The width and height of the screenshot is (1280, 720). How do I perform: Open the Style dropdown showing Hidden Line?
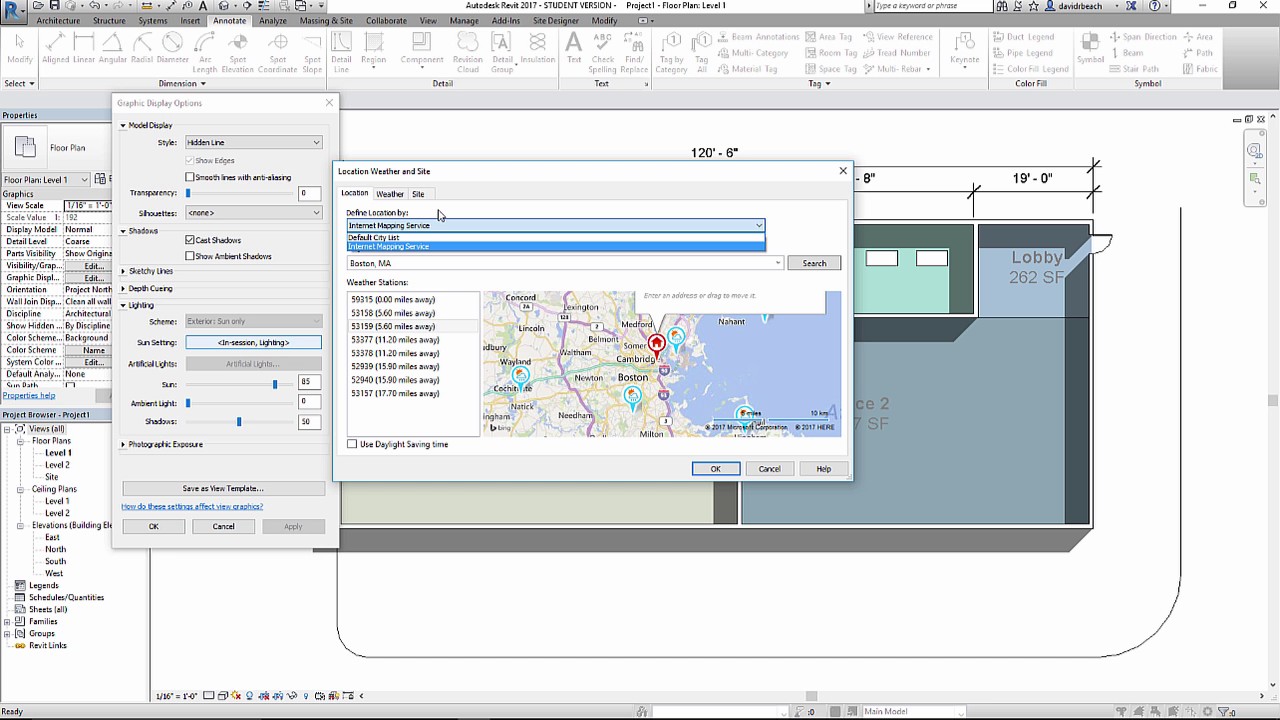click(x=253, y=142)
